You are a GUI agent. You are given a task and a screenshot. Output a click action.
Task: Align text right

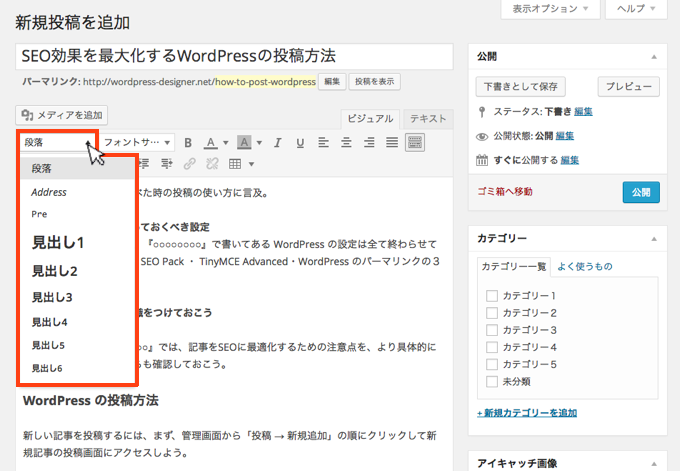tap(369, 142)
